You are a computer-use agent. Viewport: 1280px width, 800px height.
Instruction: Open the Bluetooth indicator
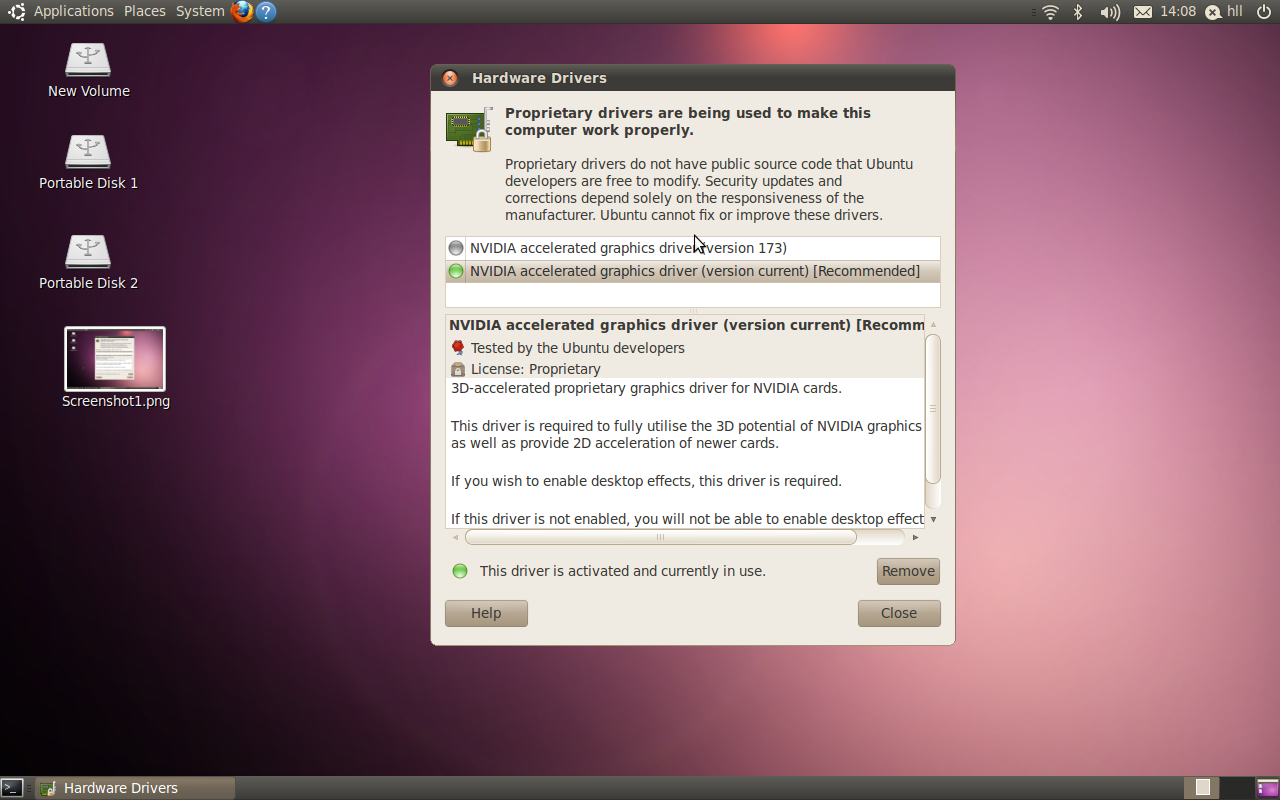tap(1078, 12)
